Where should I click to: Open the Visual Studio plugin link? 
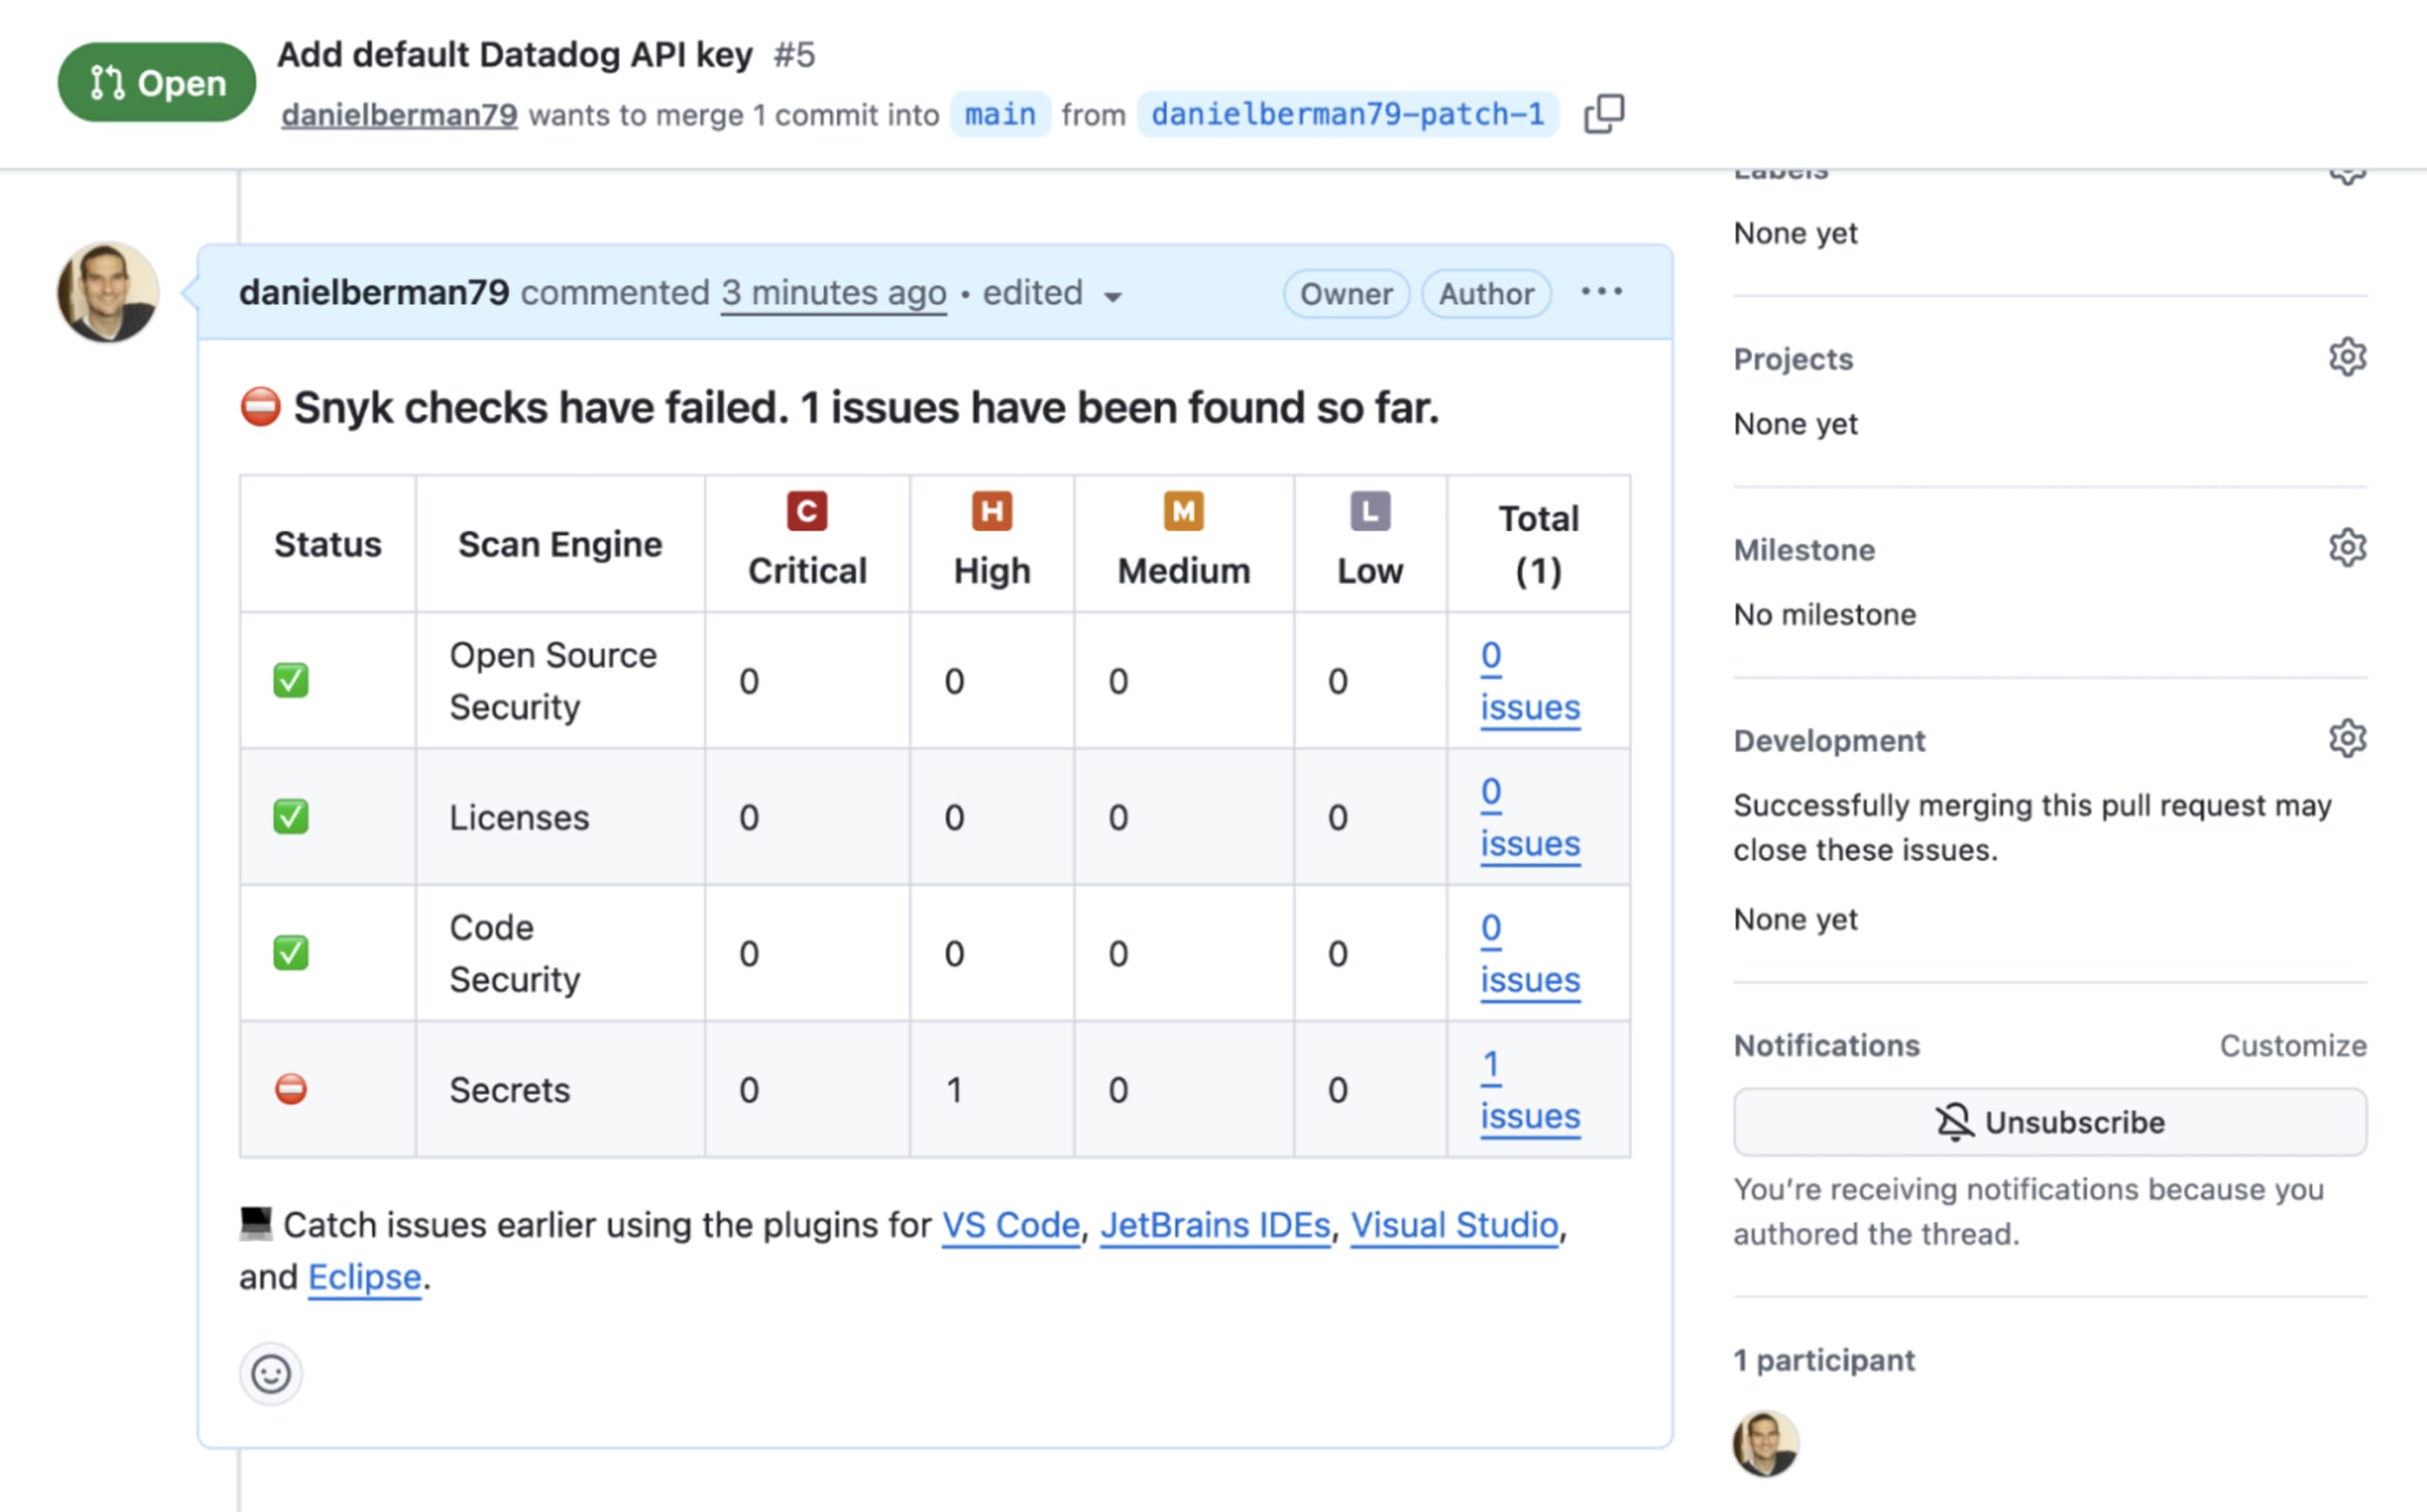1454,1225
